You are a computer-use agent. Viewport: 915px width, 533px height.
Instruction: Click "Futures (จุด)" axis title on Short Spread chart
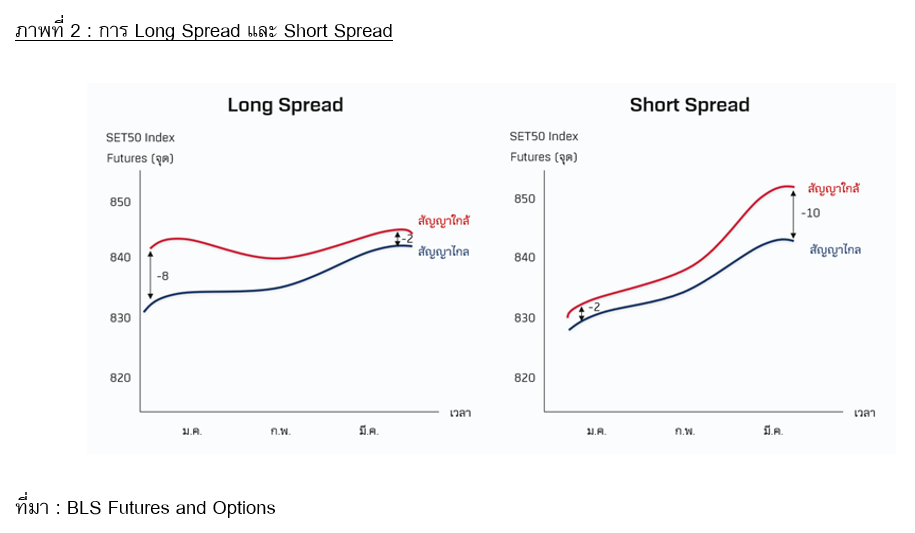pos(543,157)
